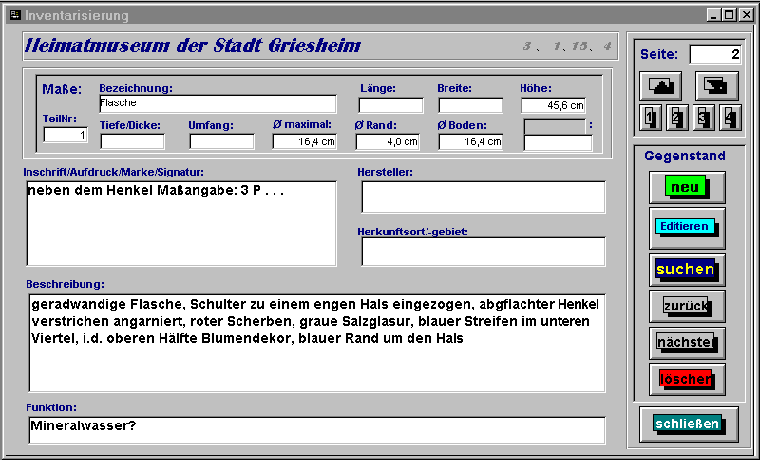Image resolution: width=760 pixels, height=461 pixels.
Task: Jump to page 2 icon
Action: [x=677, y=118]
